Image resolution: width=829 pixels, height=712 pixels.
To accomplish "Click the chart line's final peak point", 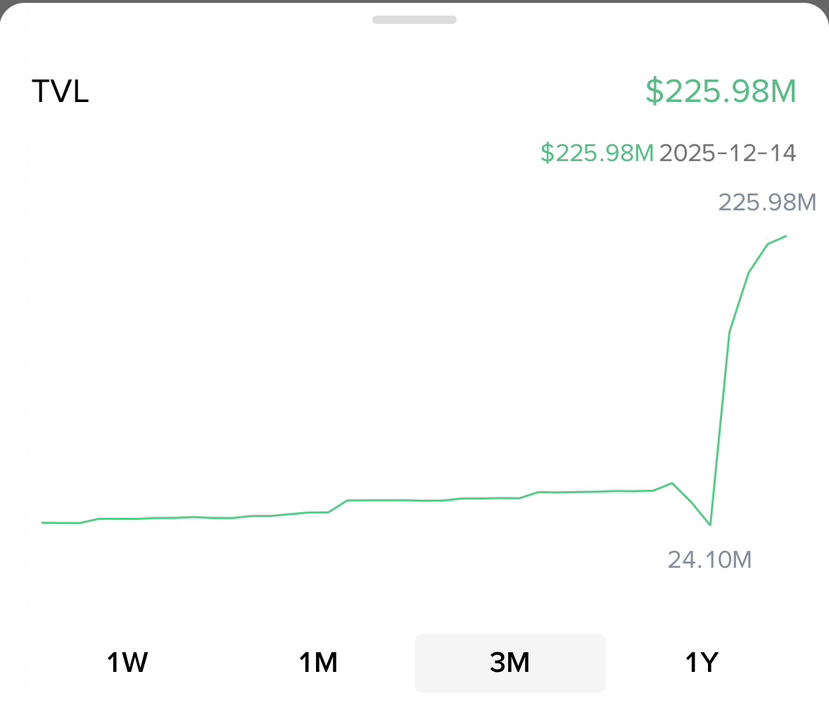I will coord(787,236).
